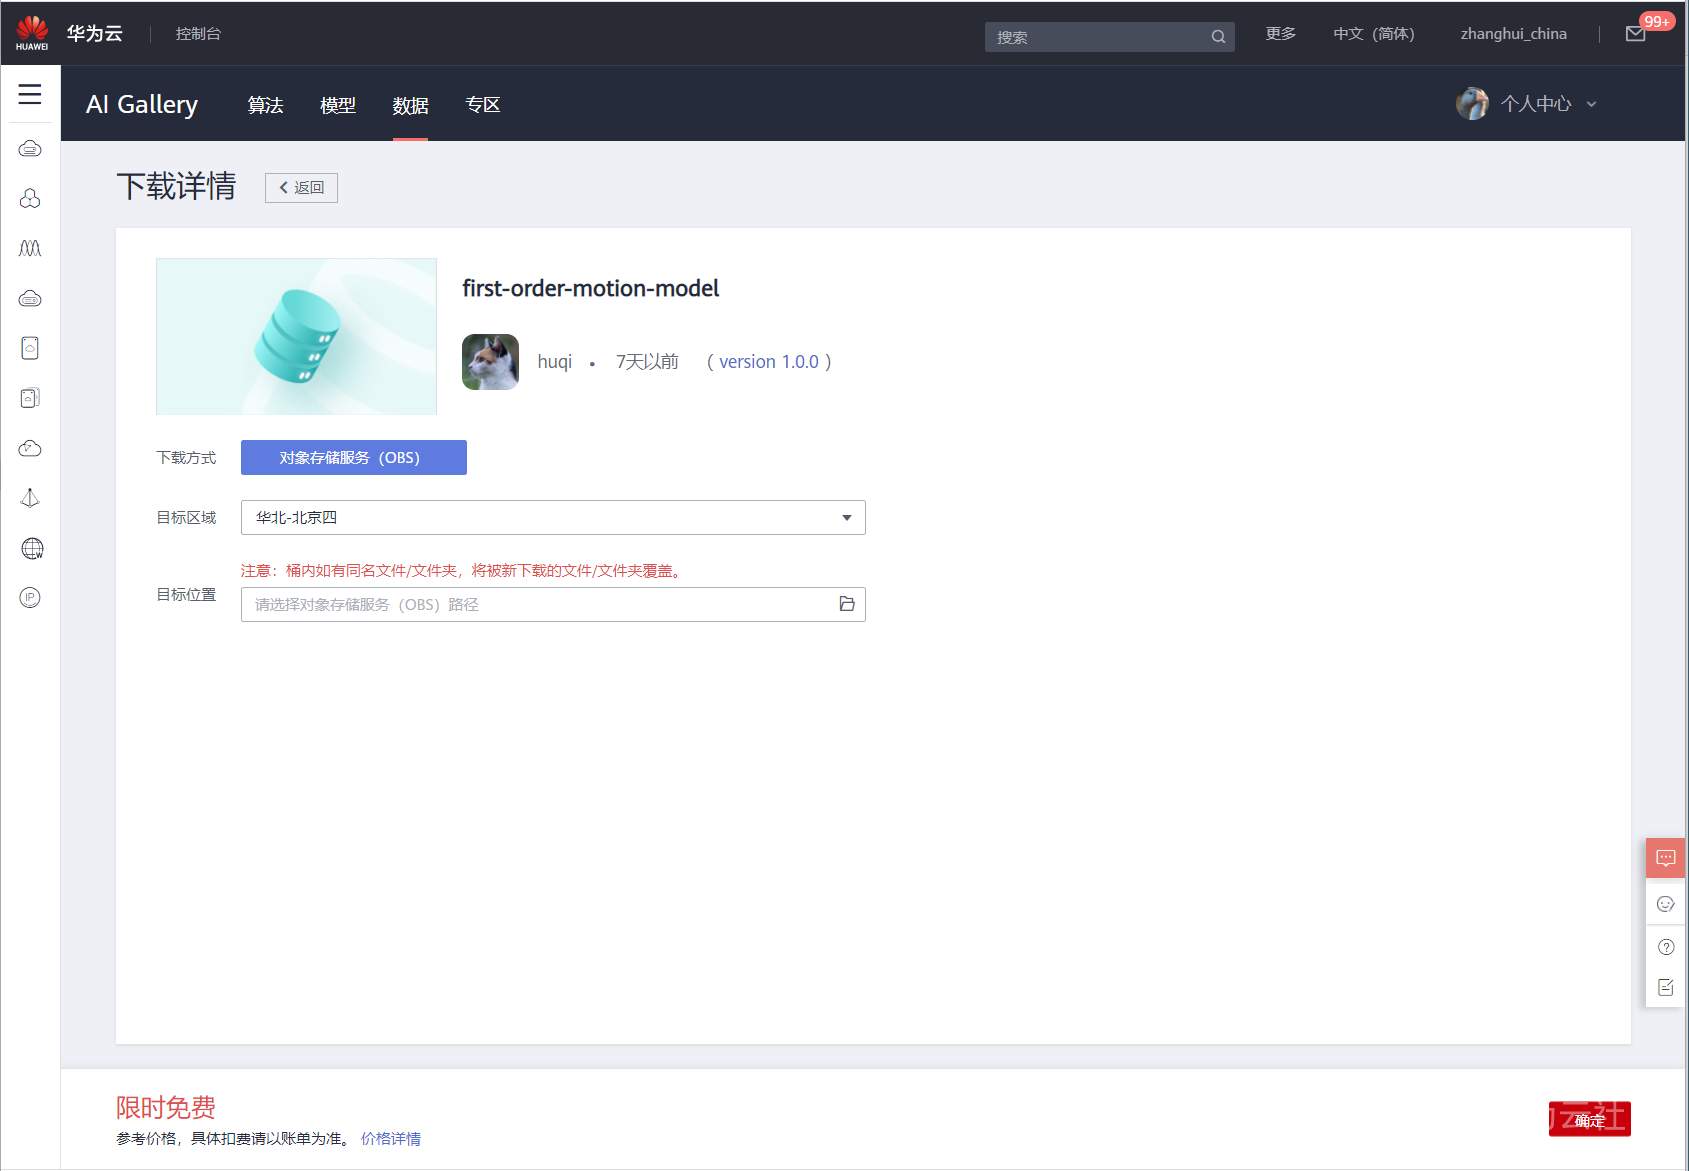Click the hexagon cluster sidebar icon
Viewport: 1689px width, 1171px height.
click(x=30, y=198)
